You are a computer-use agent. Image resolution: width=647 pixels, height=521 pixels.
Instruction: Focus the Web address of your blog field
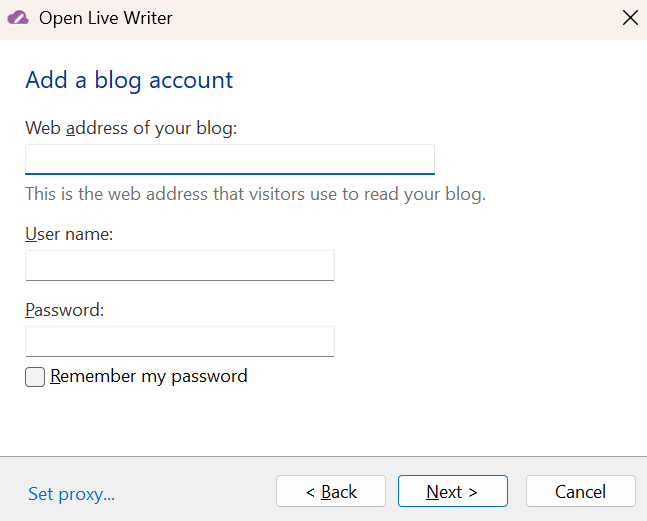pyautogui.click(x=229, y=160)
